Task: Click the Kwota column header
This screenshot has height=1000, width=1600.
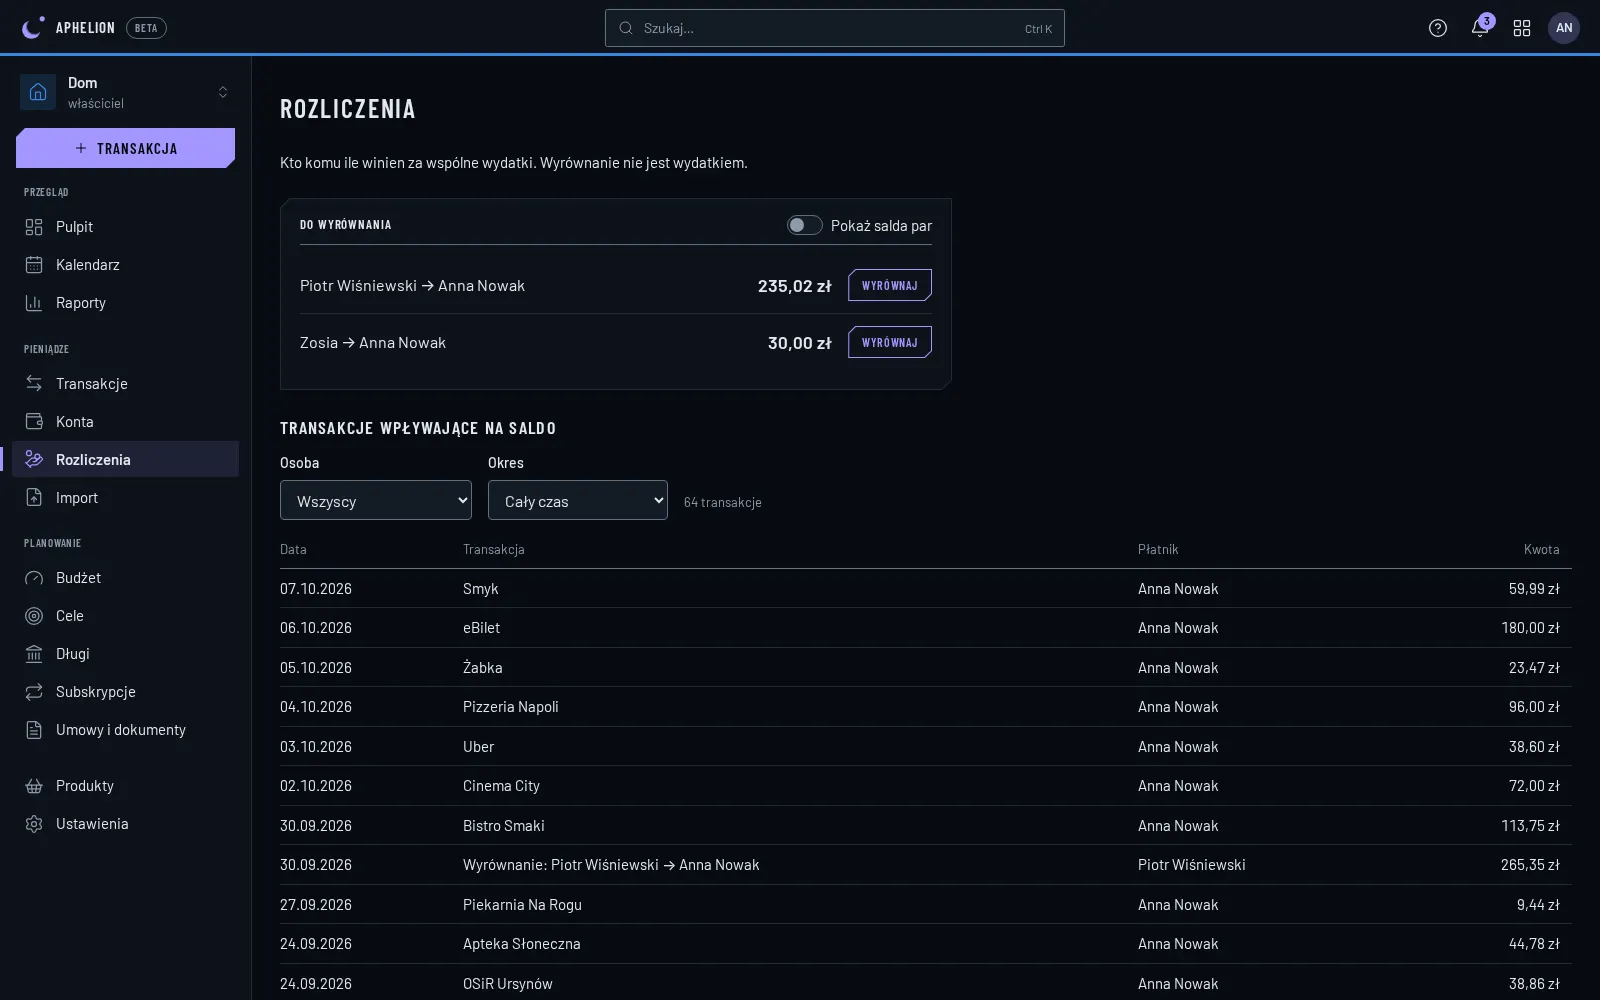Action: pyautogui.click(x=1541, y=549)
